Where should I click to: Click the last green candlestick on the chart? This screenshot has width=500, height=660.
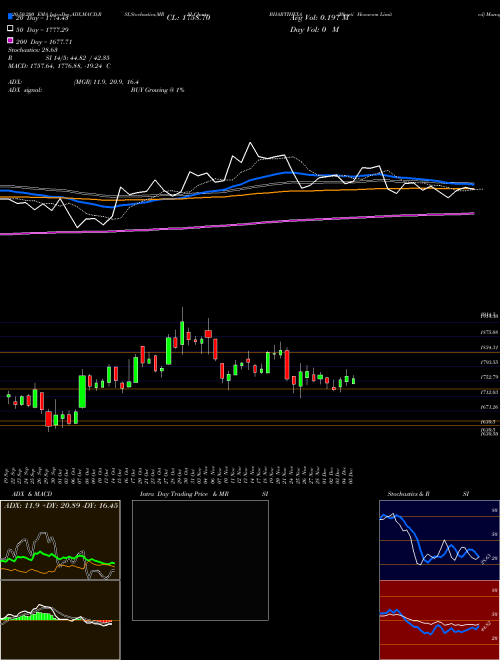pos(354,381)
